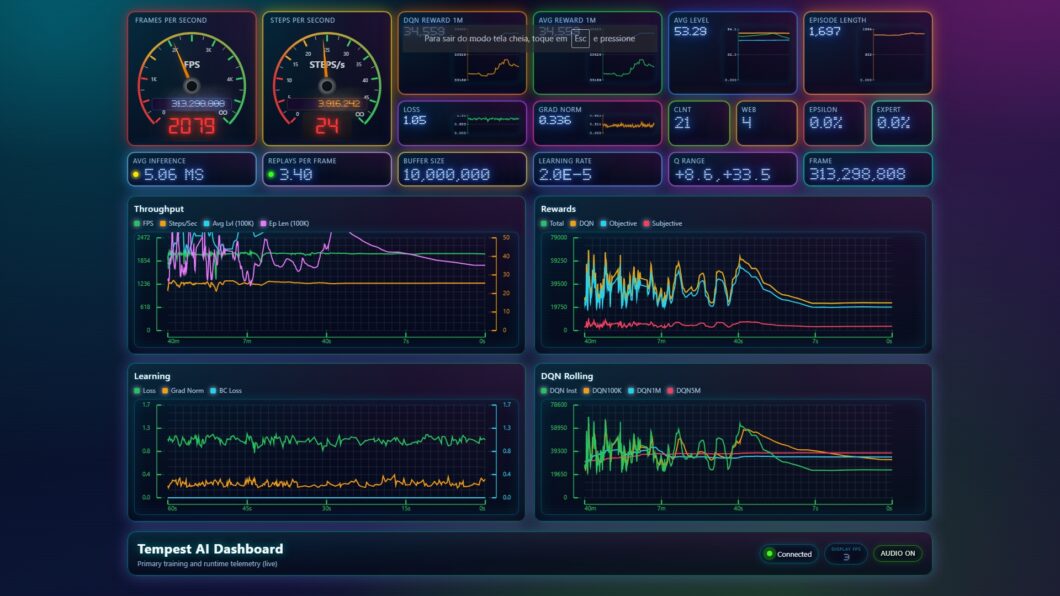The width and height of the screenshot is (1060, 596).
Task: Select the Learning Rate stat card
Action: click(x=597, y=169)
